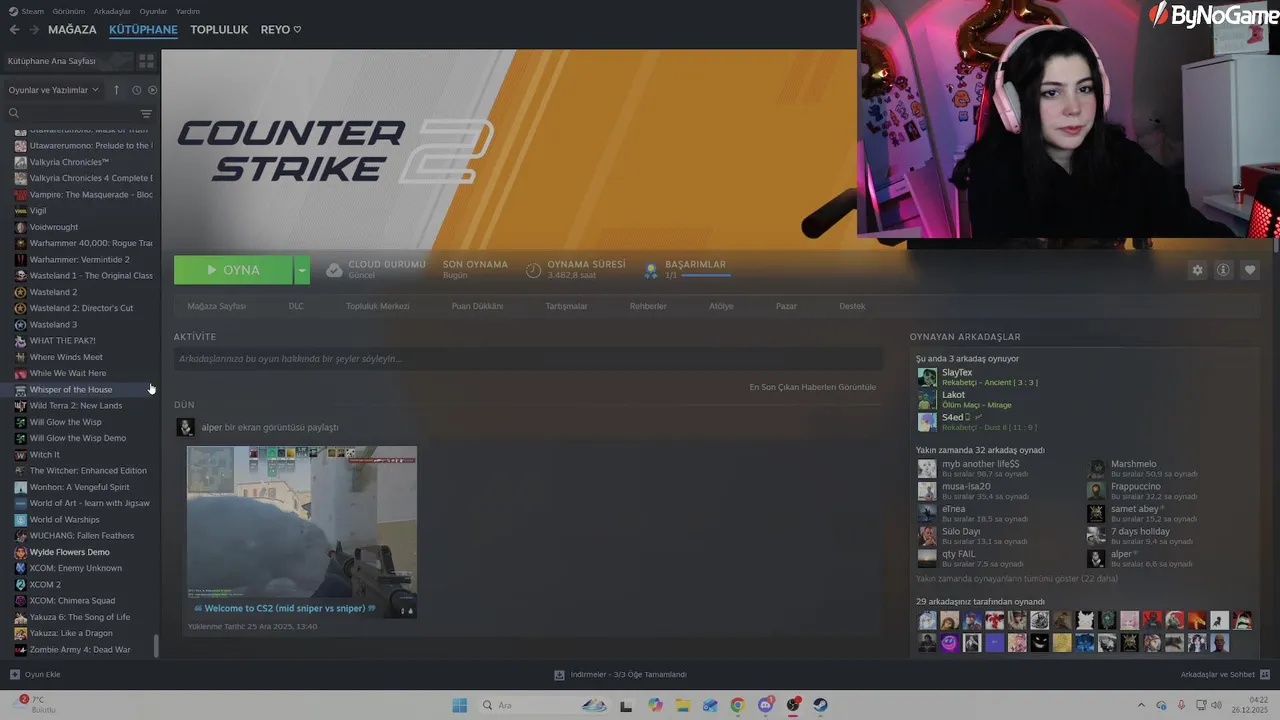Click the library search magnifier icon
This screenshot has height=720, width=1280.
(x=14, y=113)
